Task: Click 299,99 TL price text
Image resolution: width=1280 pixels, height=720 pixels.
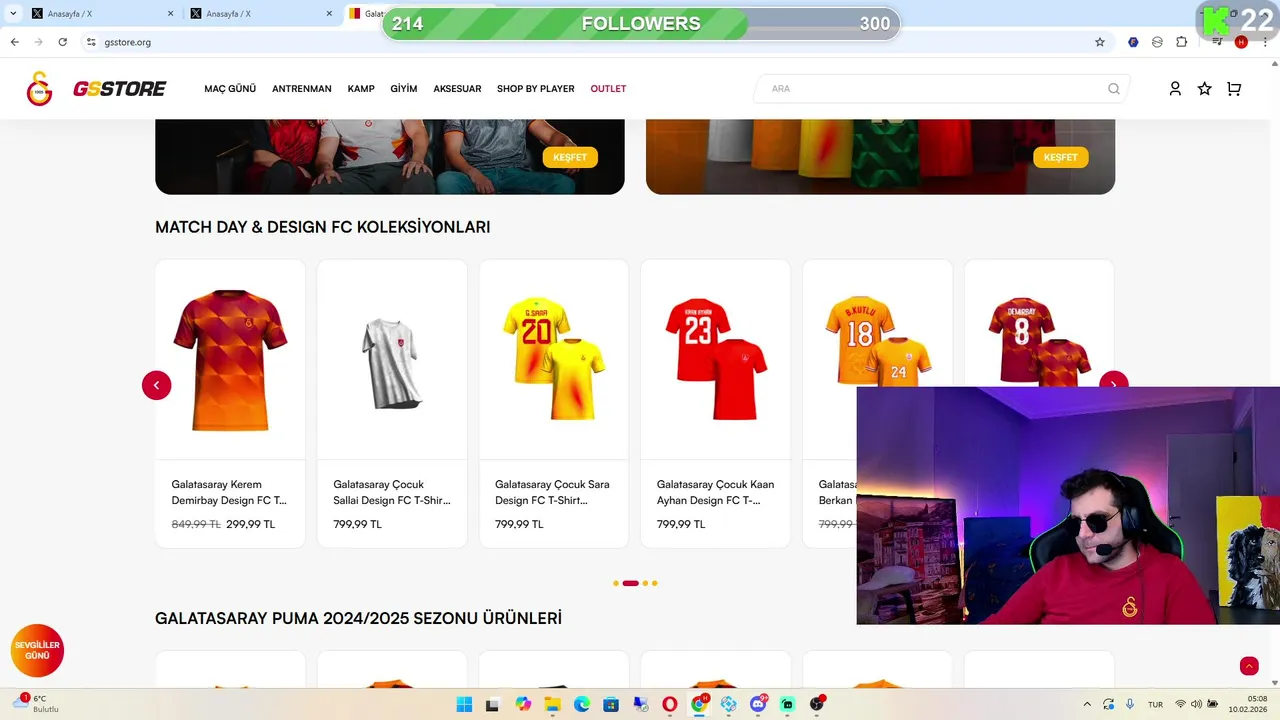Action: pos(250,524)
